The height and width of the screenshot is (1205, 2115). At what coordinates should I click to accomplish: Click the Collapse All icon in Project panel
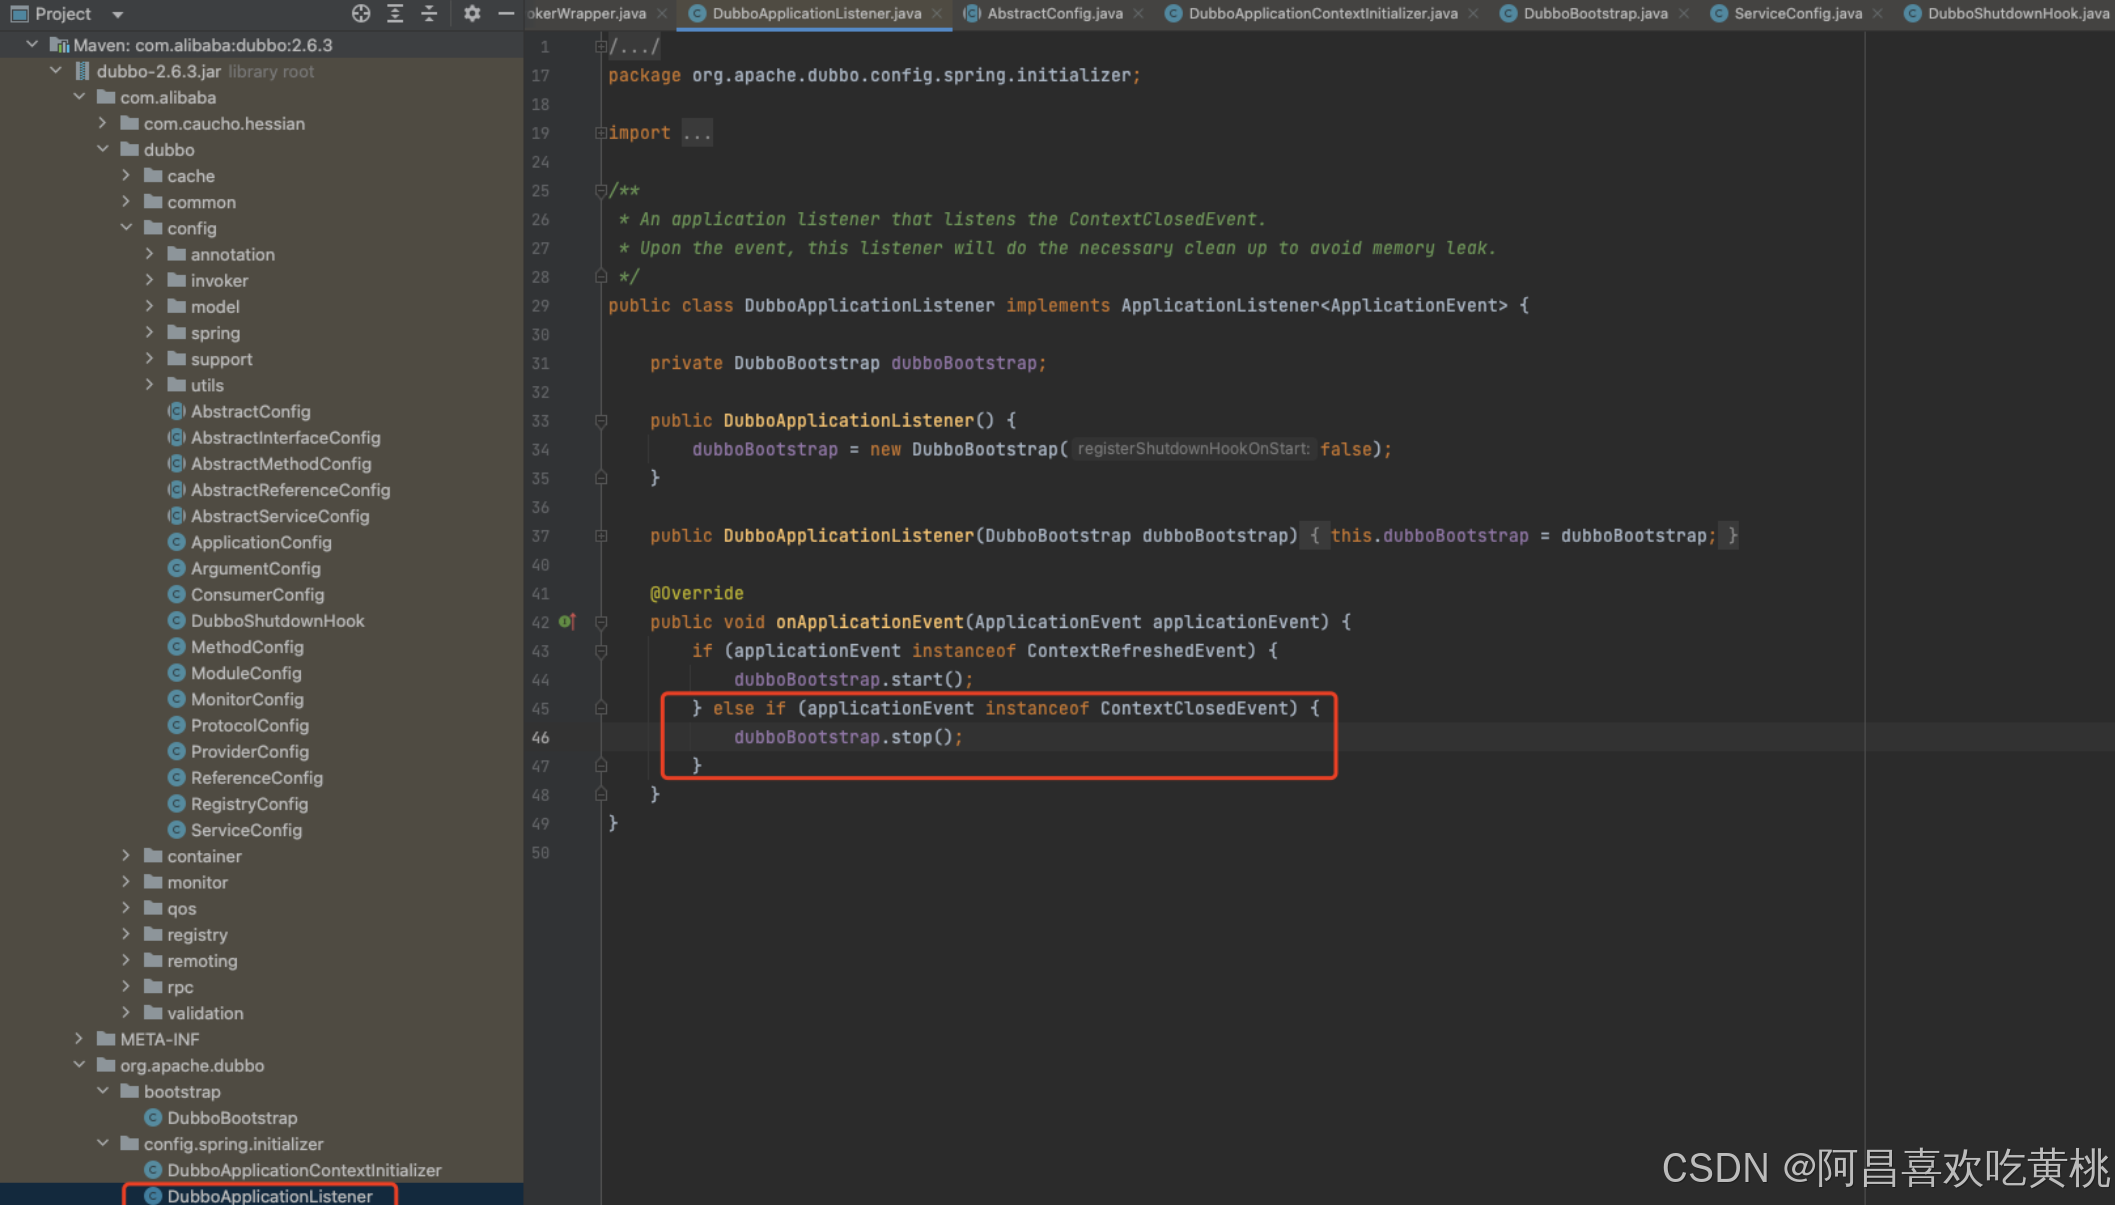[429, 13]
